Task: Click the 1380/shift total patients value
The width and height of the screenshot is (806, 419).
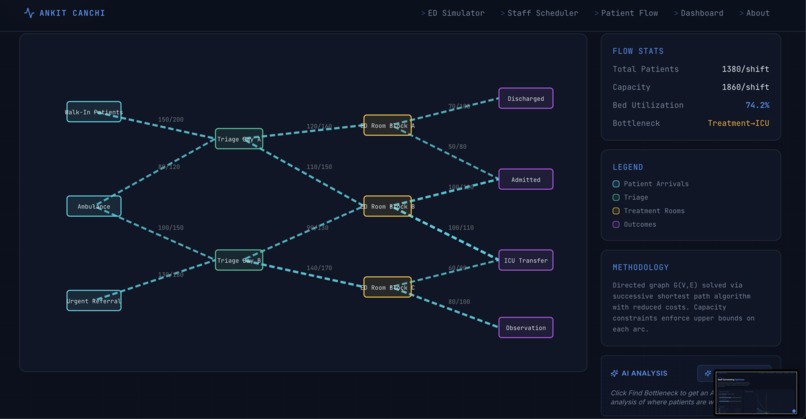Action: (745, 69)
